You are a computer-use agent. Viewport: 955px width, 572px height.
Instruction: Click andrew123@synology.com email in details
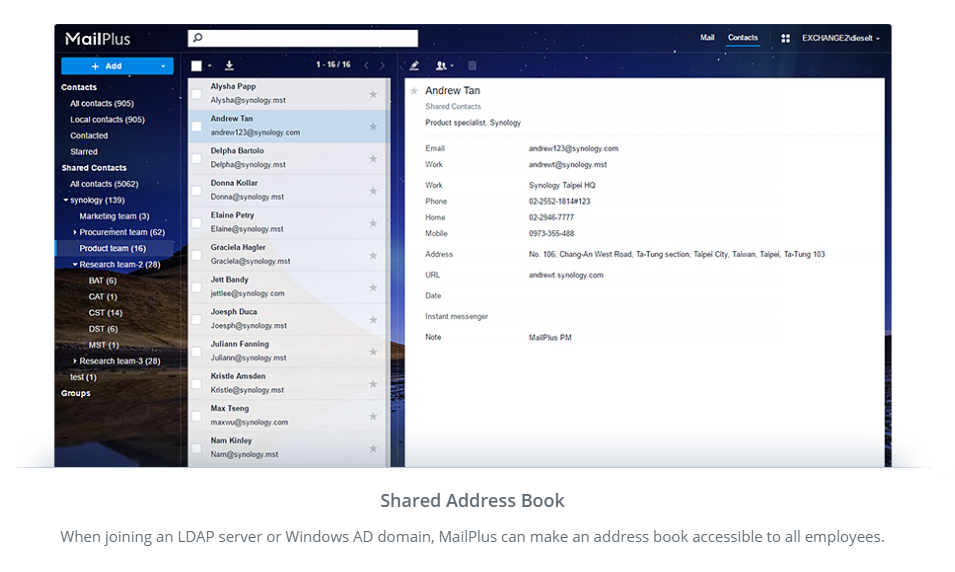coord(573,149)
